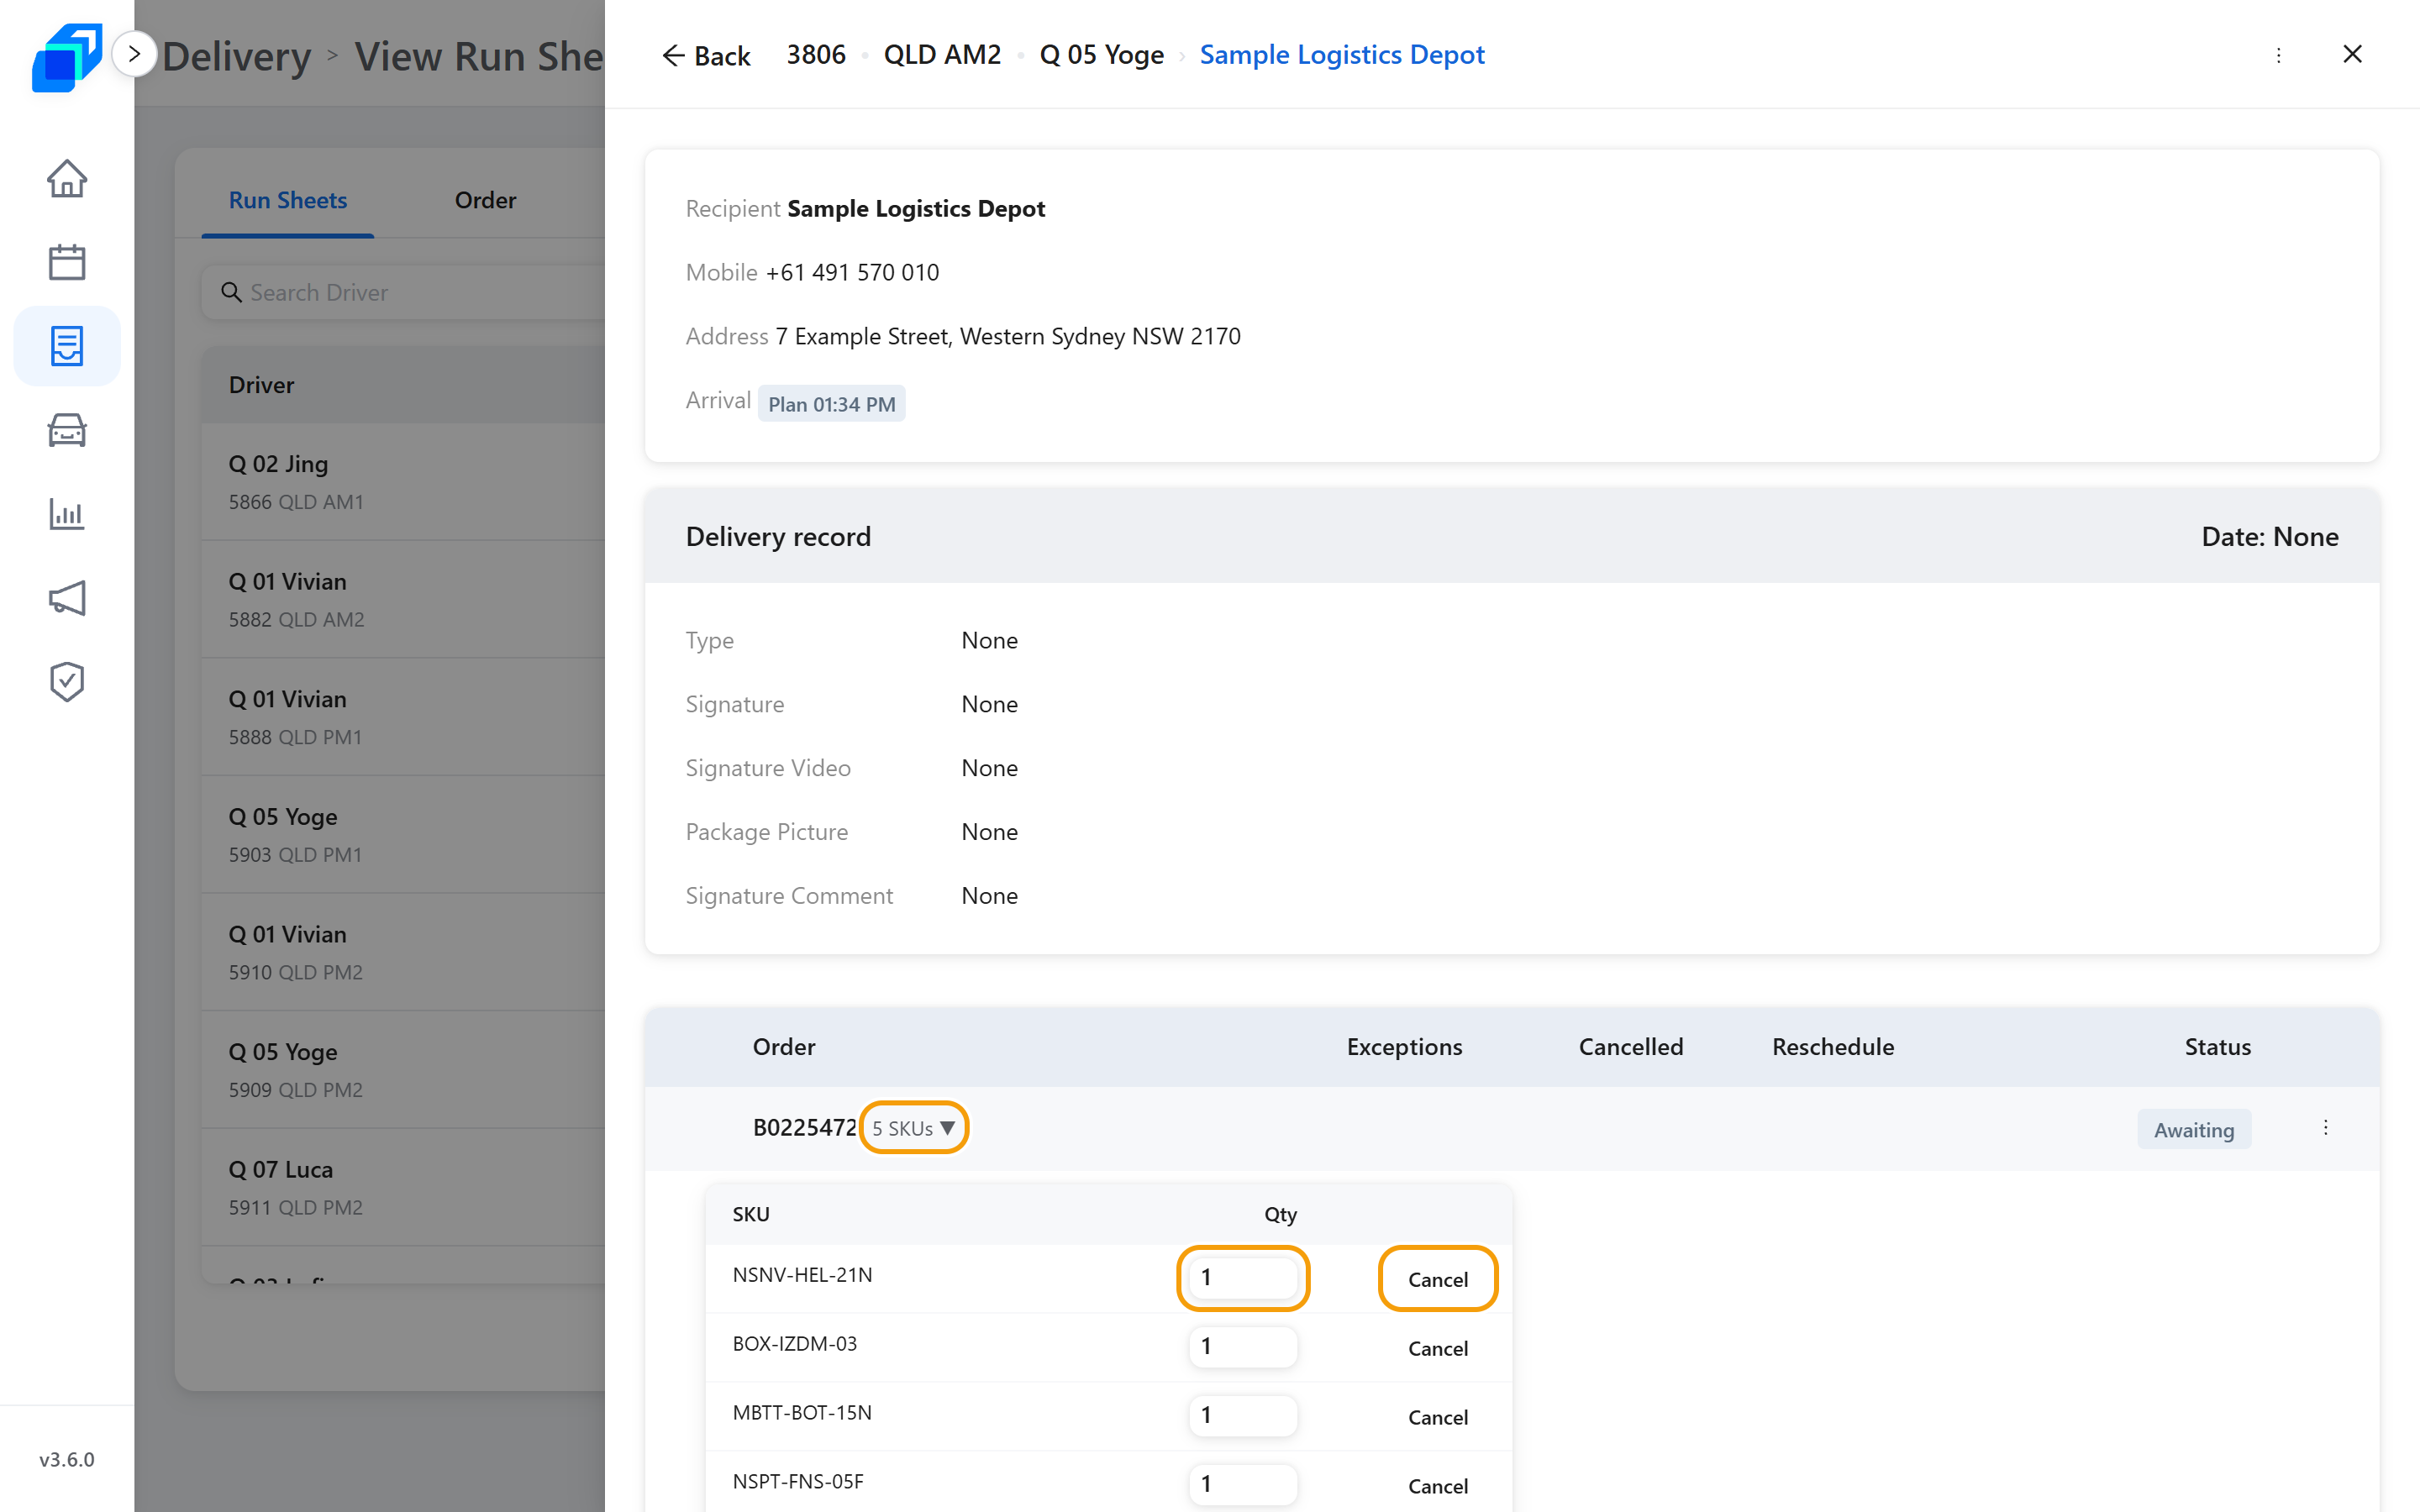Cancel SKU MBTT-BOT-15N
Screen dimensions: 2420x1512
click(x=1438, y=1417)
